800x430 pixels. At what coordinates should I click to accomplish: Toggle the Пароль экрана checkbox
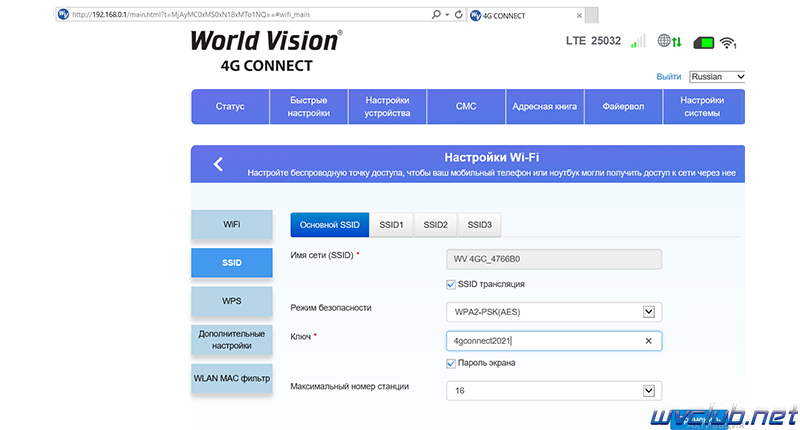451,363
